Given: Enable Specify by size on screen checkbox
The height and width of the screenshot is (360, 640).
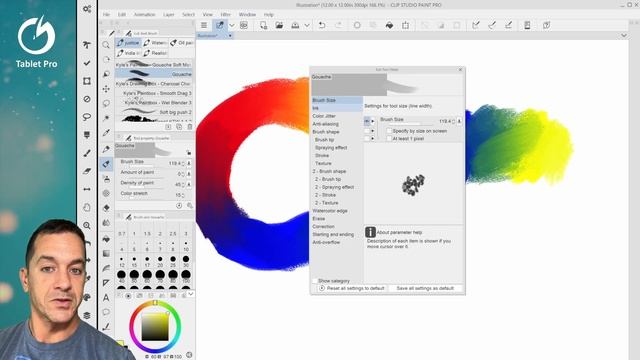Looking at the screenshot, I should (x=389, y=131).
